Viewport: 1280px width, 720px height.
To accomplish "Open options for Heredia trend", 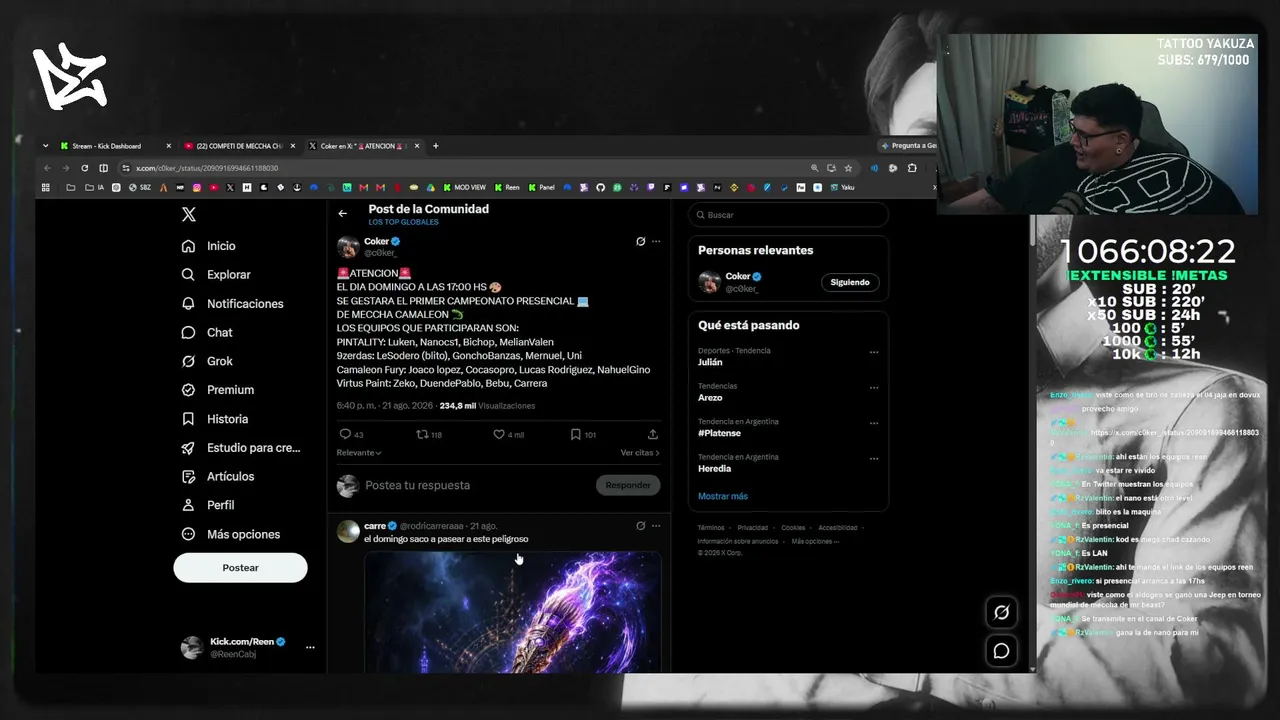I will tap(874, 458).
